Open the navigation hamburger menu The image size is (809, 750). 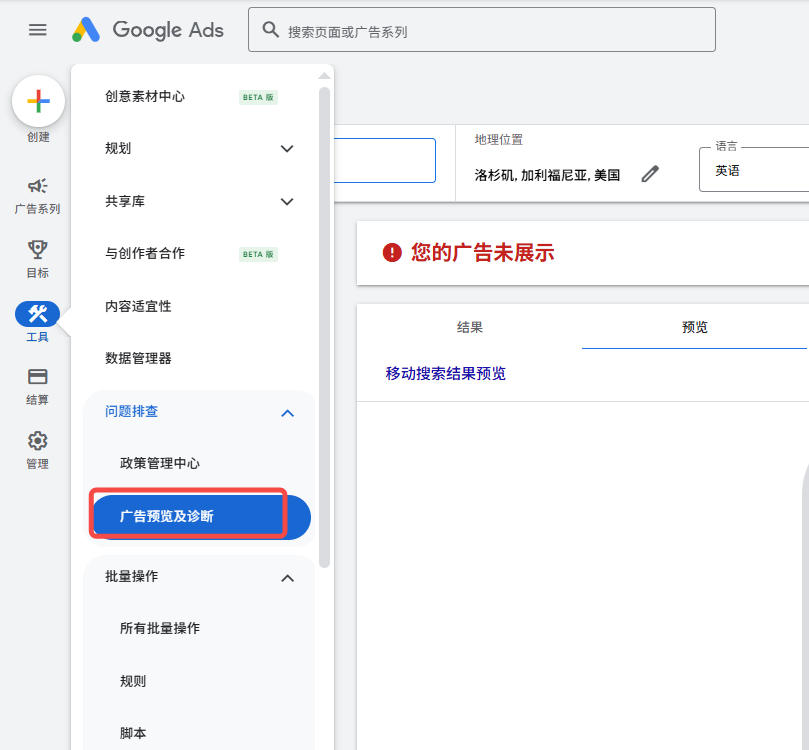pos(37,29)
